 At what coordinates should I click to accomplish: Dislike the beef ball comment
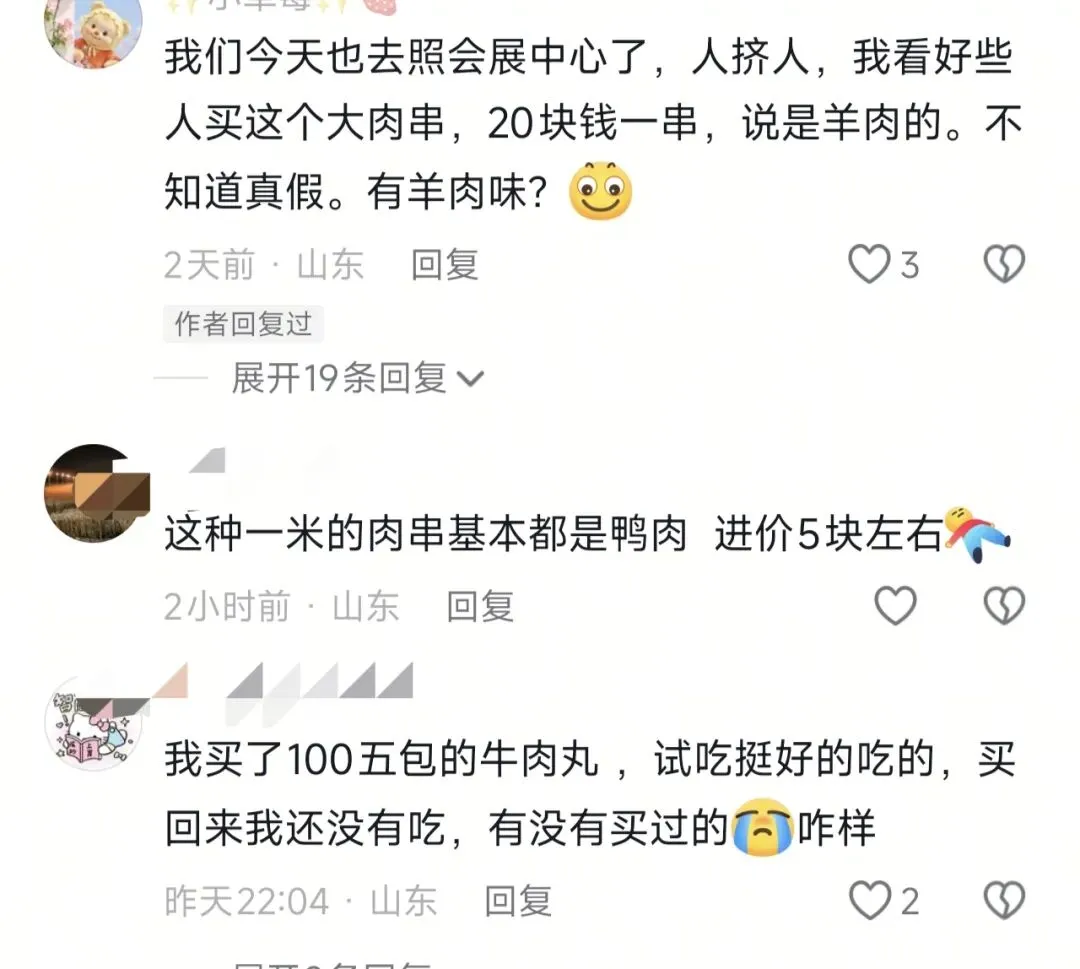click(1004, 901)
